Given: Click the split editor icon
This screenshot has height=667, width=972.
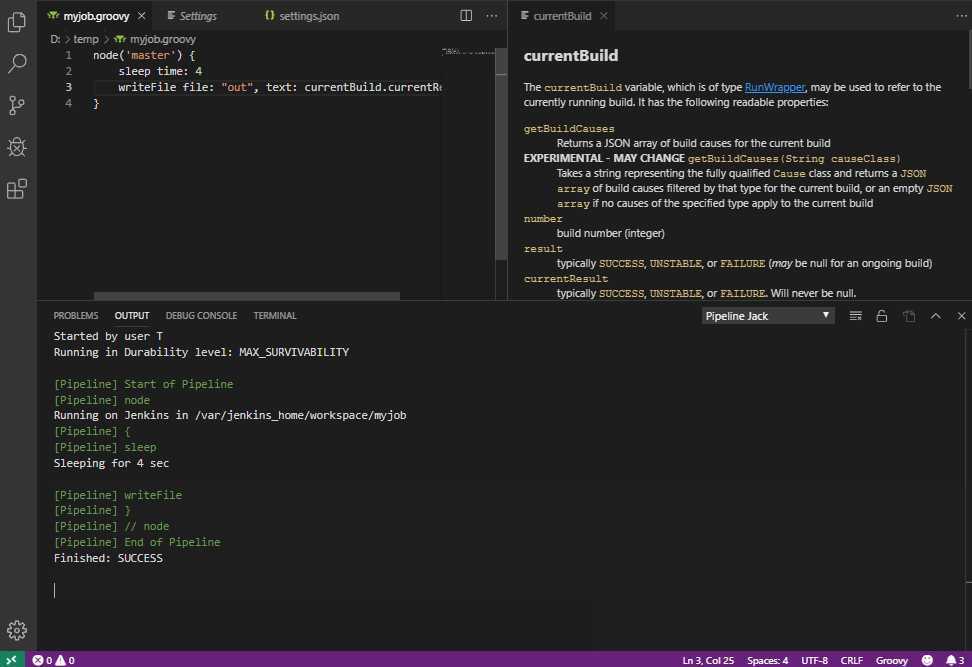Looking at the screenshot, I should pyautogui.click(x=466, y=16).
